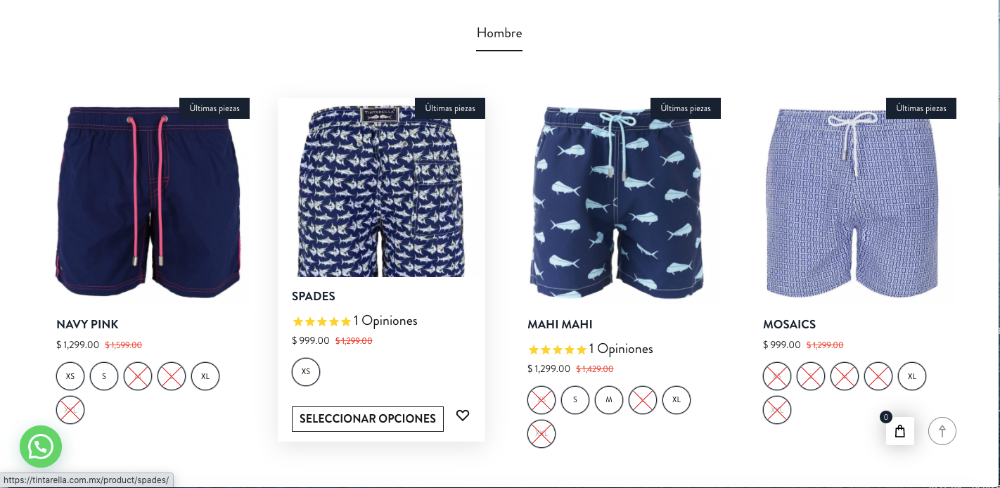The width and height of the screenshot is (1000, 488).
Task: Click the SELECCIONAR OPCIONES button
Action: 367,418
